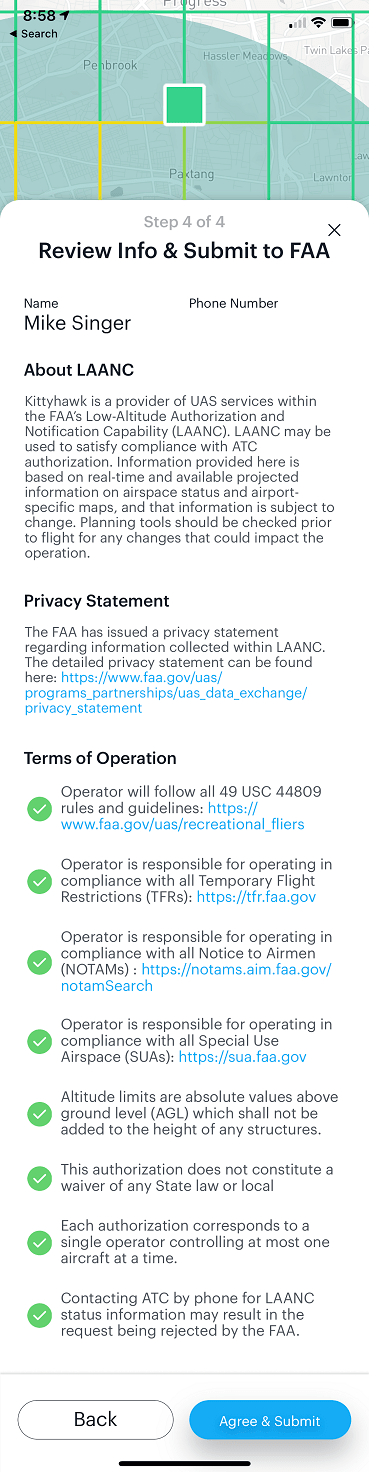Toggle the State law waiver checkmark

click(39, 1178)
